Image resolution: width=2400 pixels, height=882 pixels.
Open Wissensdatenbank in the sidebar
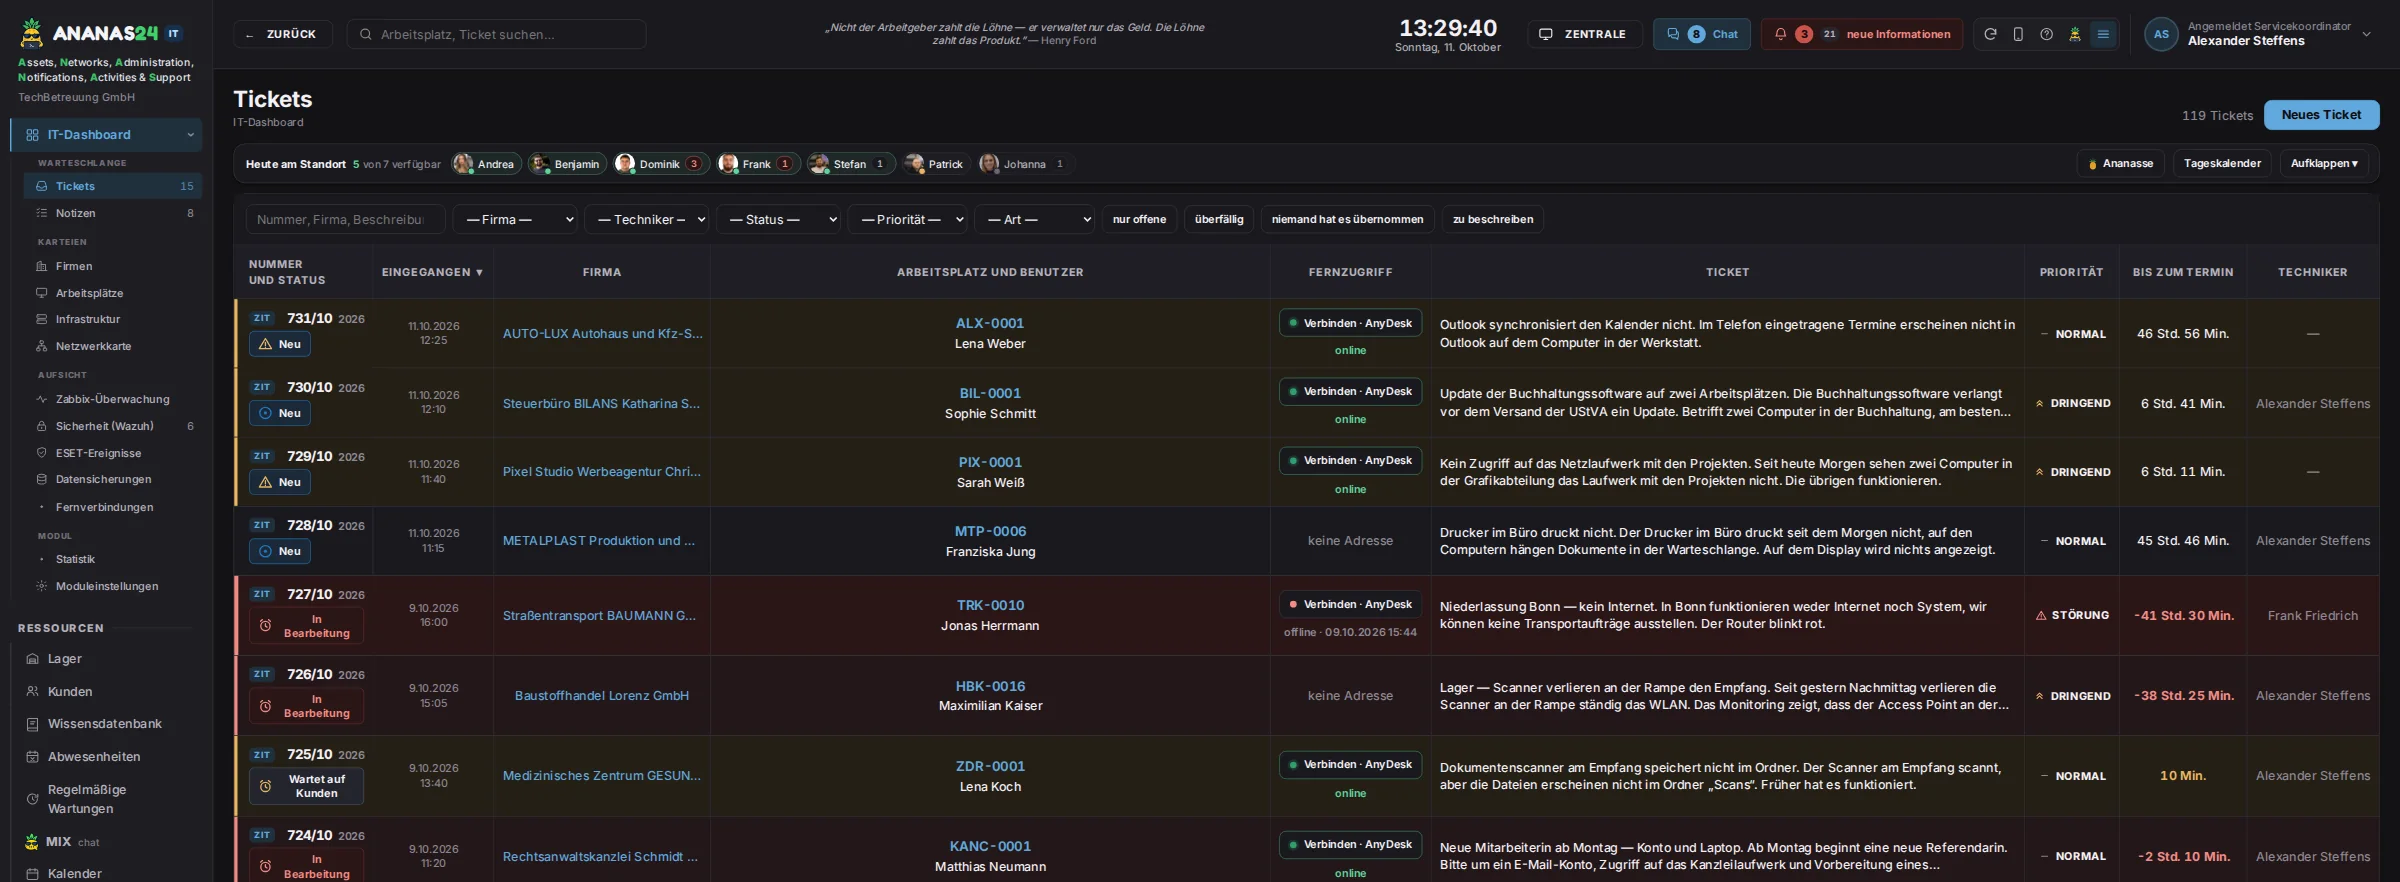click(104, 724)
